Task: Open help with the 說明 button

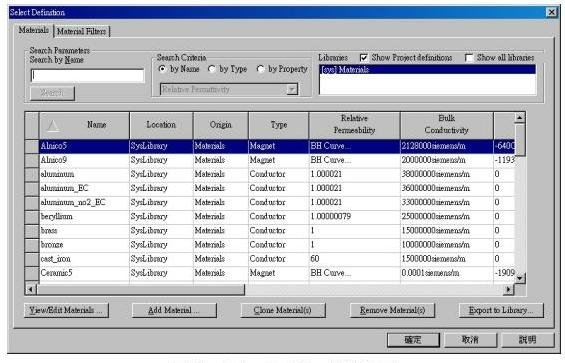Action: click(x=528, y=340)
